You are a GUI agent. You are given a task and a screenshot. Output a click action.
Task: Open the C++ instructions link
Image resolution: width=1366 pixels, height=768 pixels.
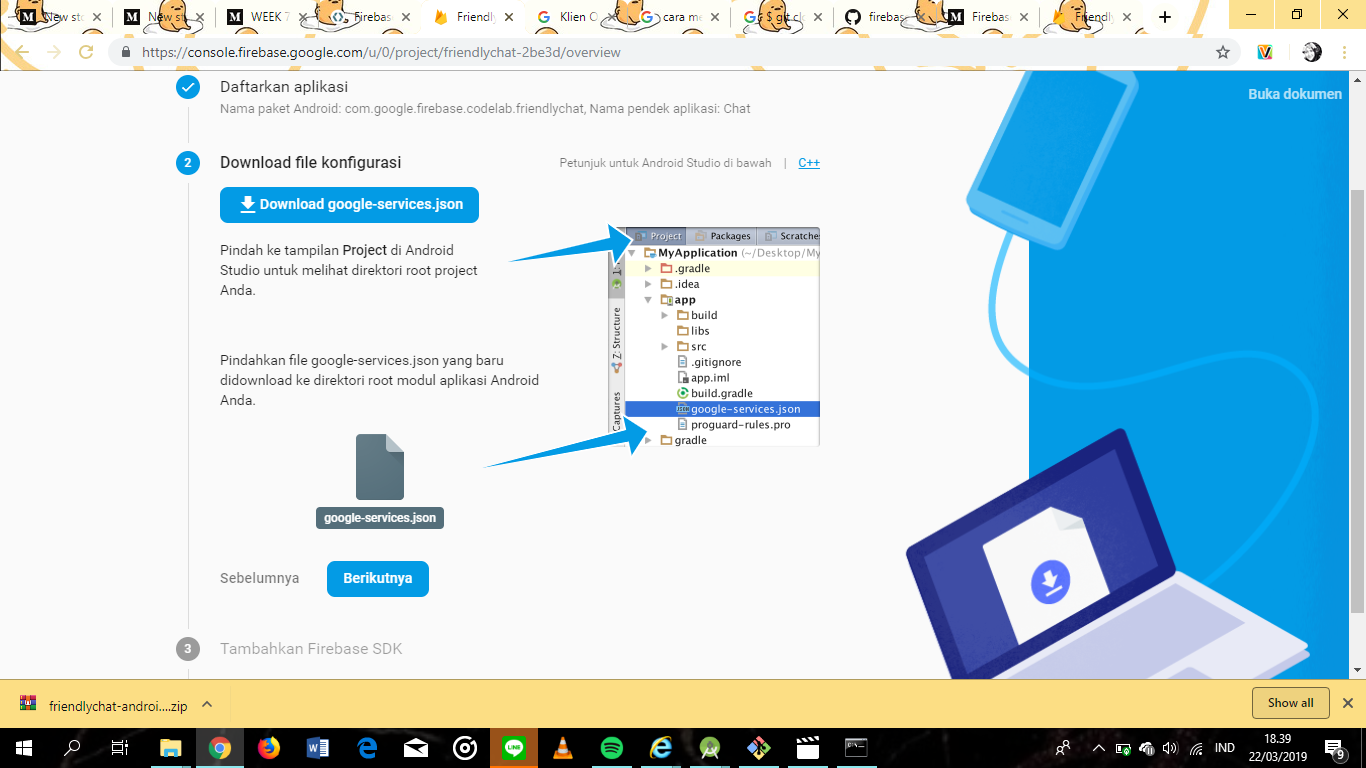809,163
